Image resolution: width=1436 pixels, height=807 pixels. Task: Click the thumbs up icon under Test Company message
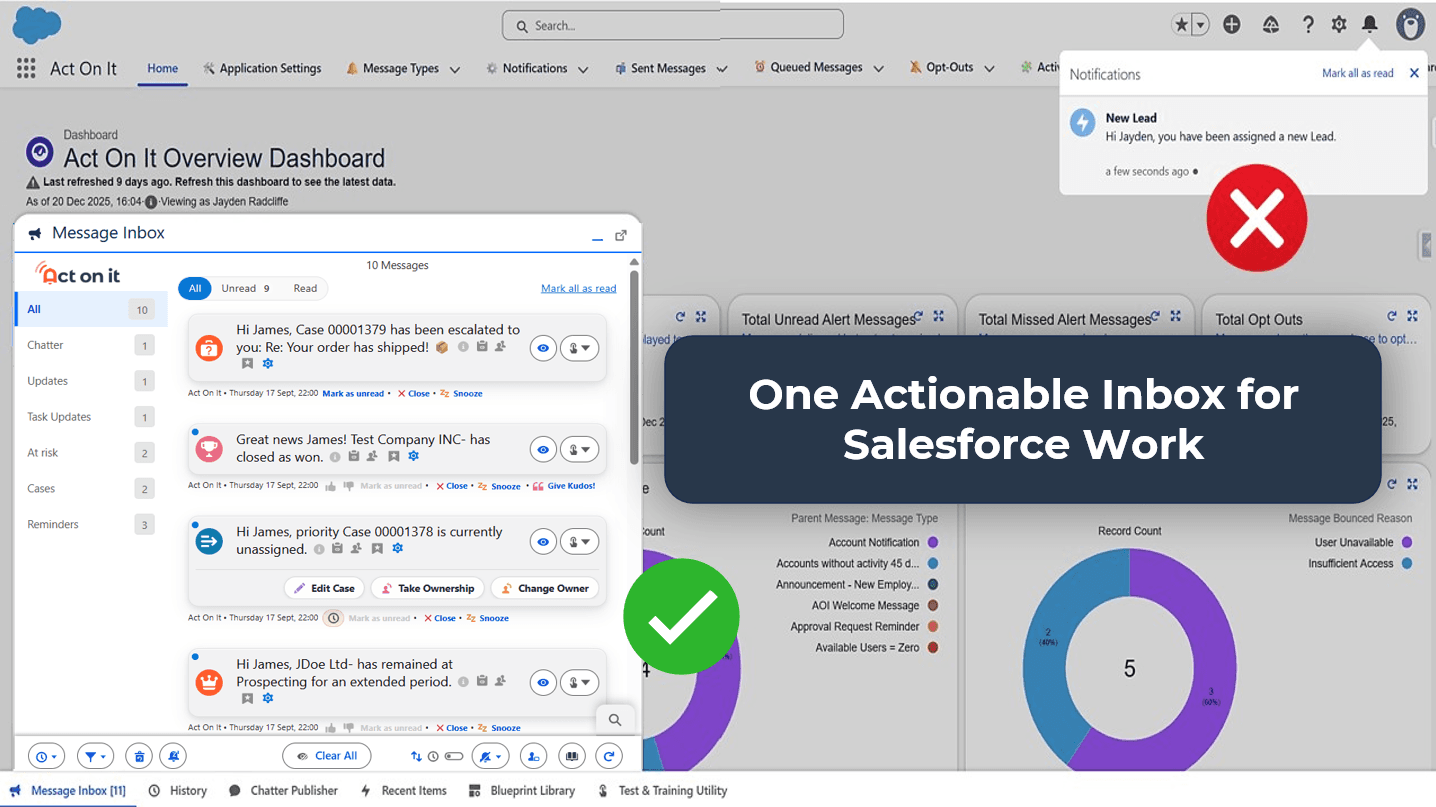pos(330,486)
